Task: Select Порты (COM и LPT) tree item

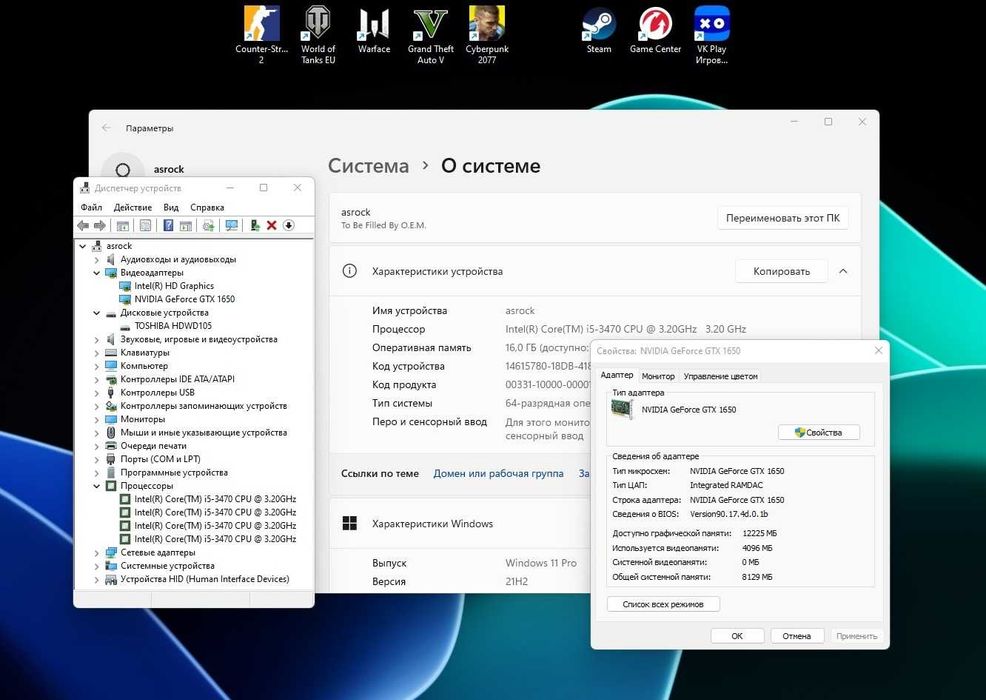Action: (160, 459)
